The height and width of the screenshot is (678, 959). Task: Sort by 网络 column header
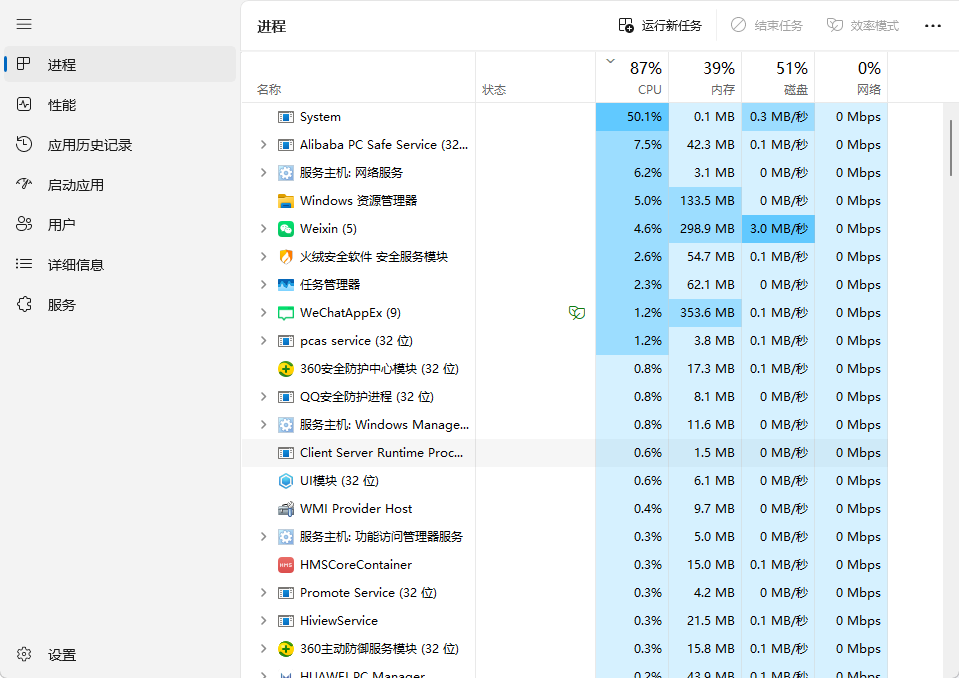tap(851, 77)
